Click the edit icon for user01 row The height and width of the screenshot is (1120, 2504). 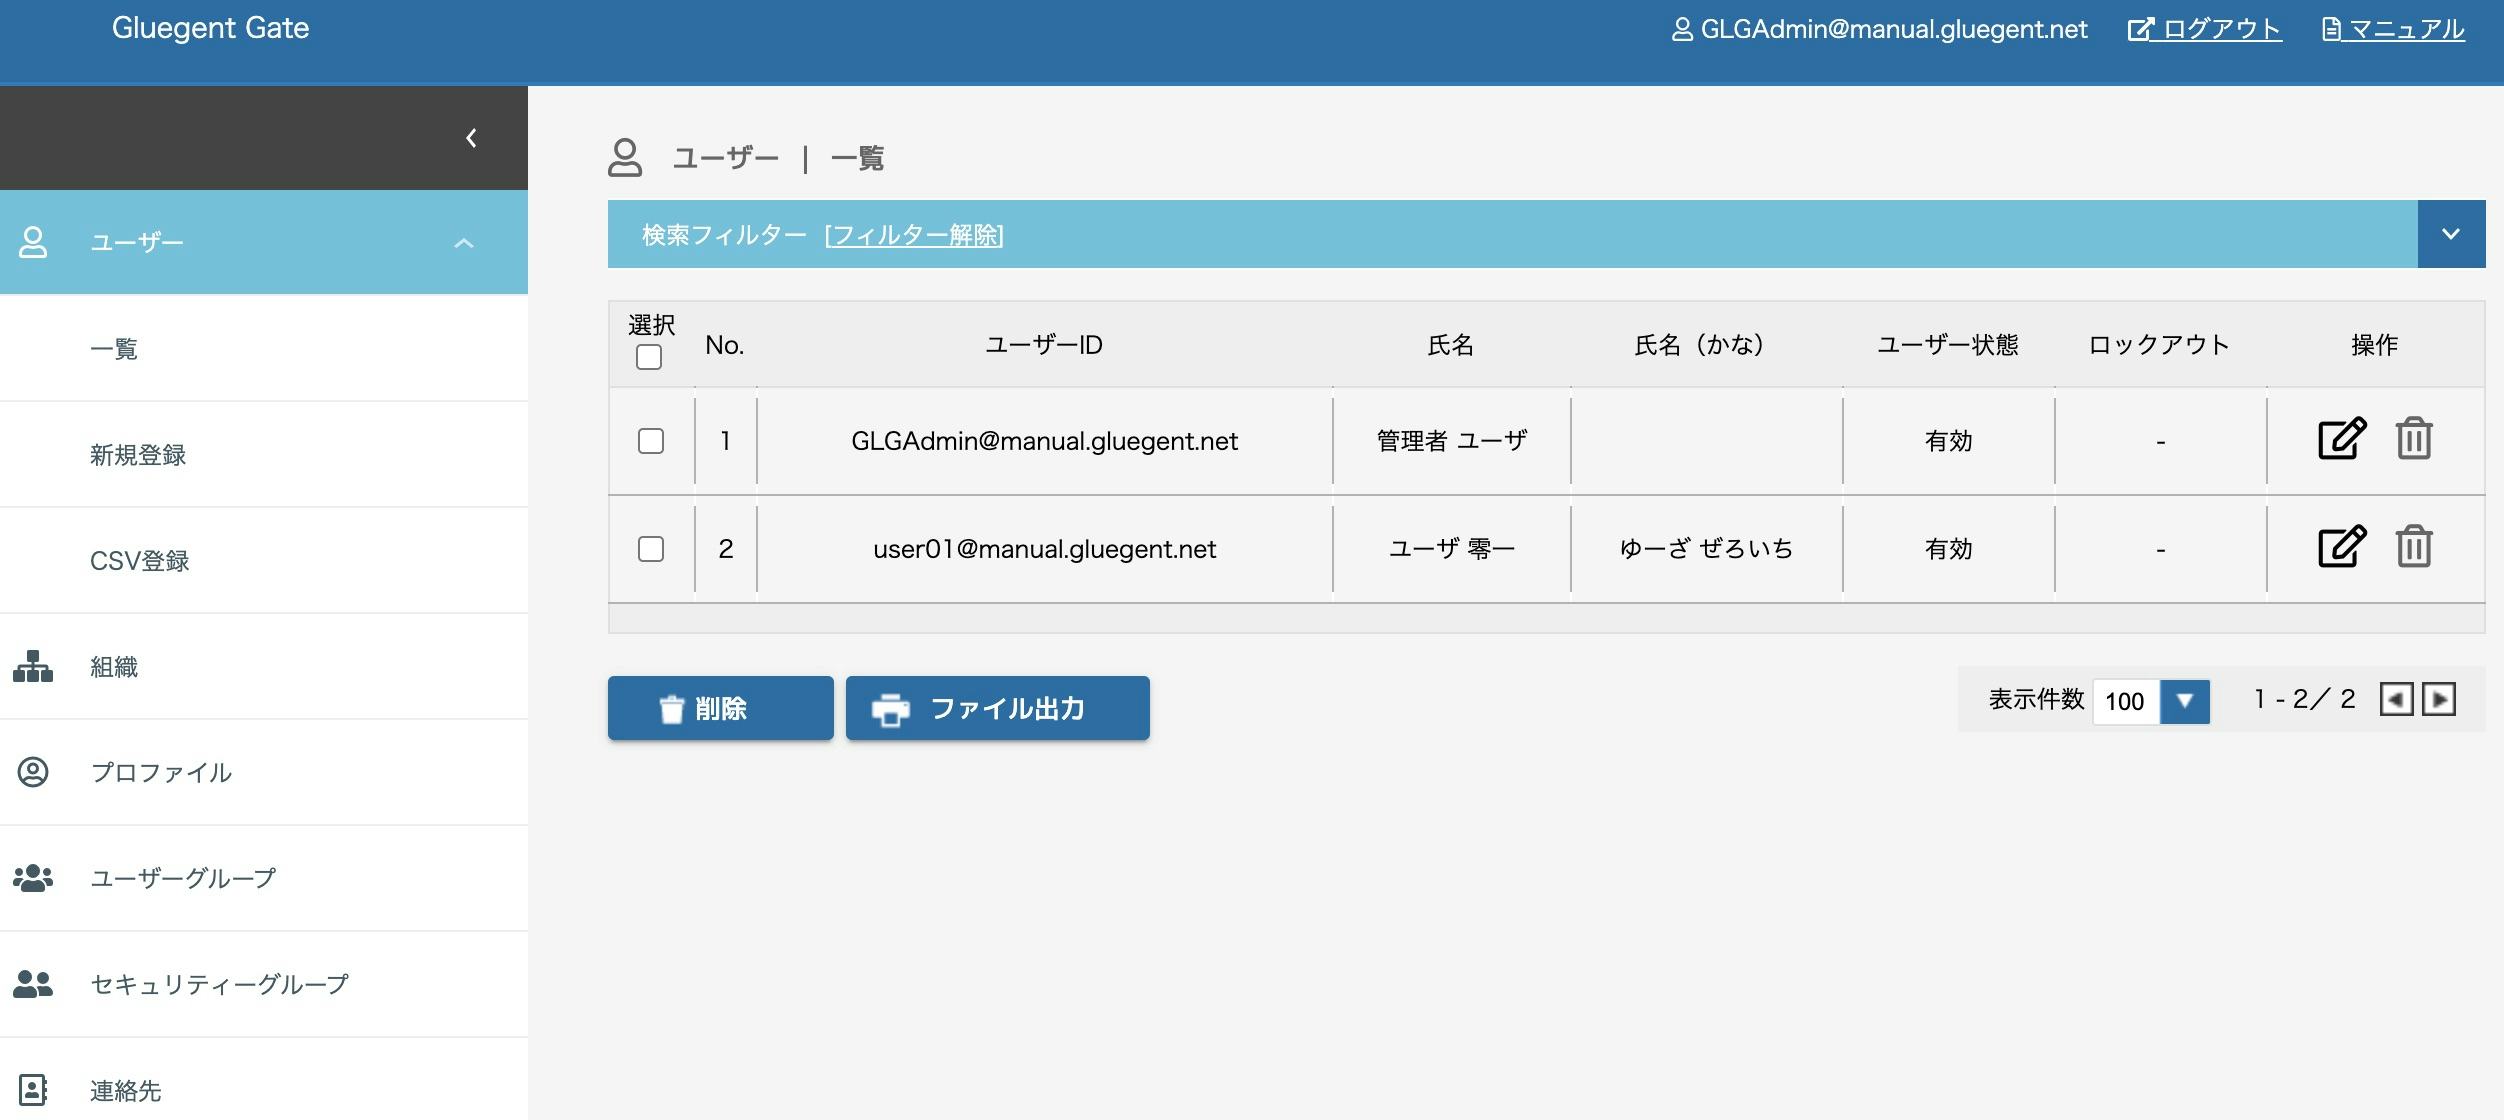pos(2340,547)
